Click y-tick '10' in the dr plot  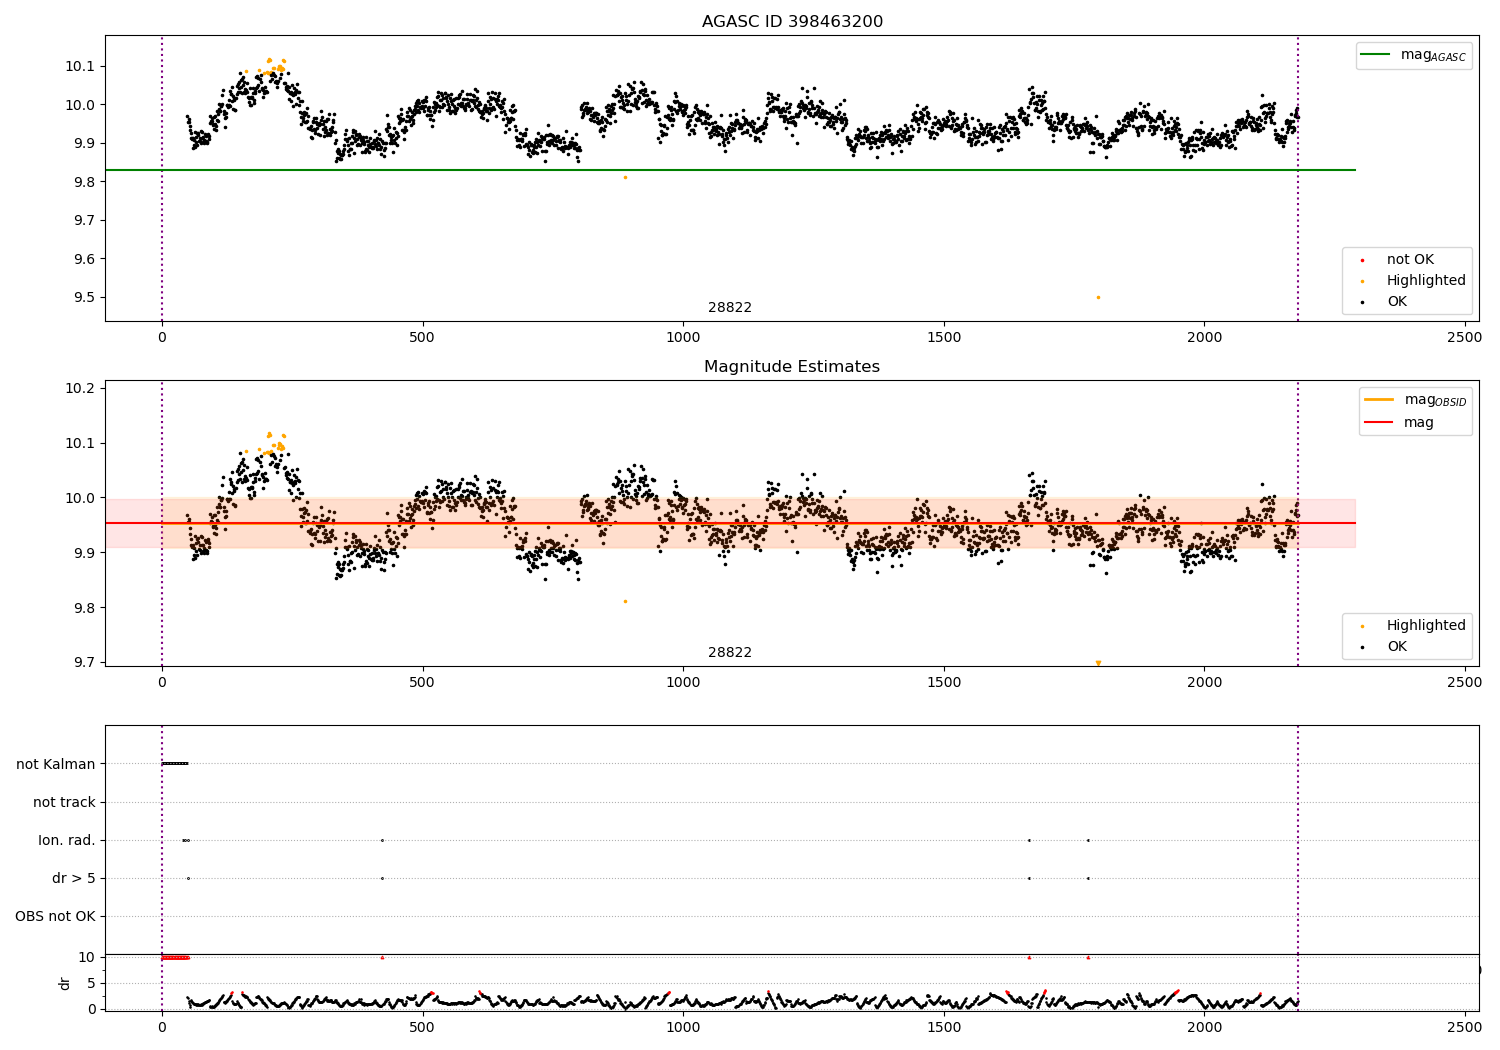click(x=87, y=957)
